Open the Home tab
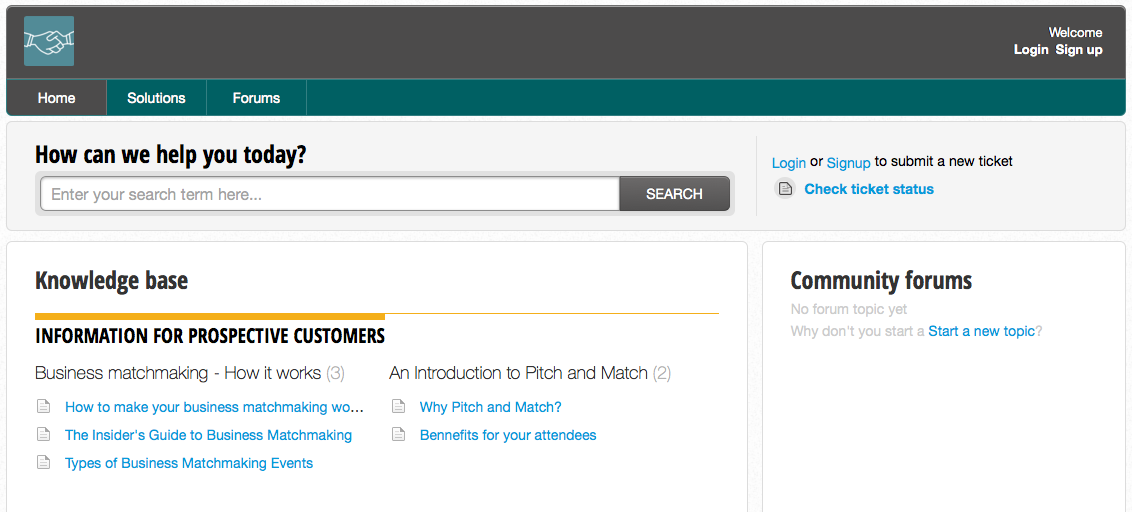 click(56, 97)
